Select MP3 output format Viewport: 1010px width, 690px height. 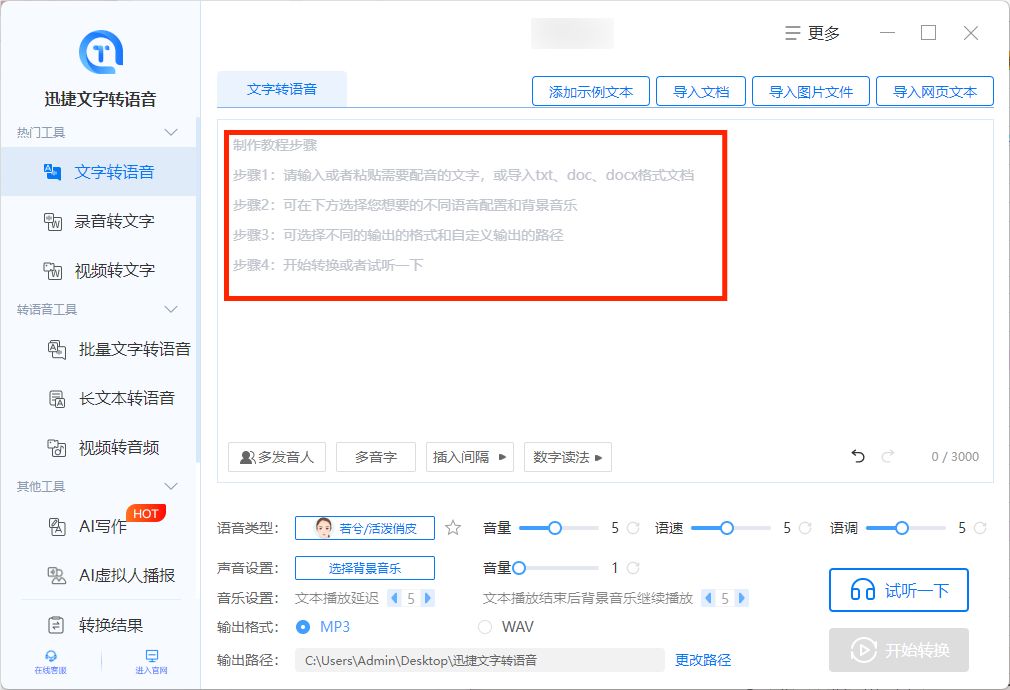pos(303,627)
